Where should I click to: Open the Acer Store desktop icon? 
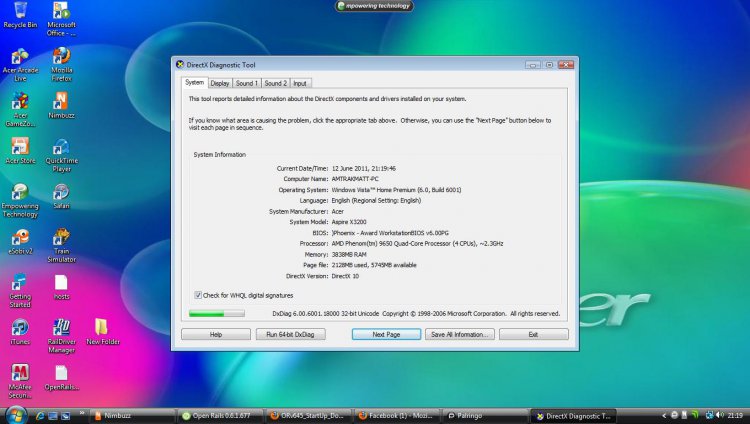[20, 151]
